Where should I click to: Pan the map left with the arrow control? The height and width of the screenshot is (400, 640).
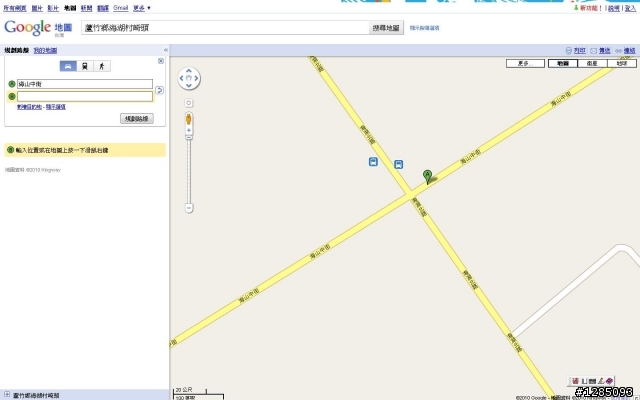click(182, 78)
